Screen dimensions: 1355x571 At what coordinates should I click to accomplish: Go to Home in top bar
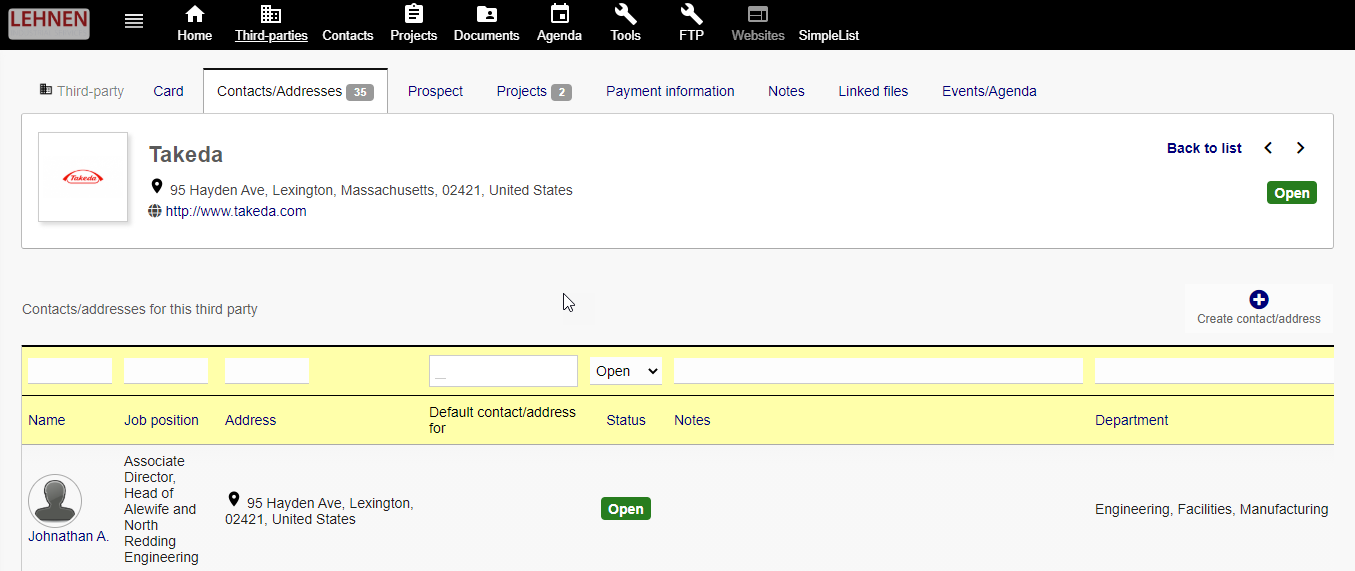(195, 24)
